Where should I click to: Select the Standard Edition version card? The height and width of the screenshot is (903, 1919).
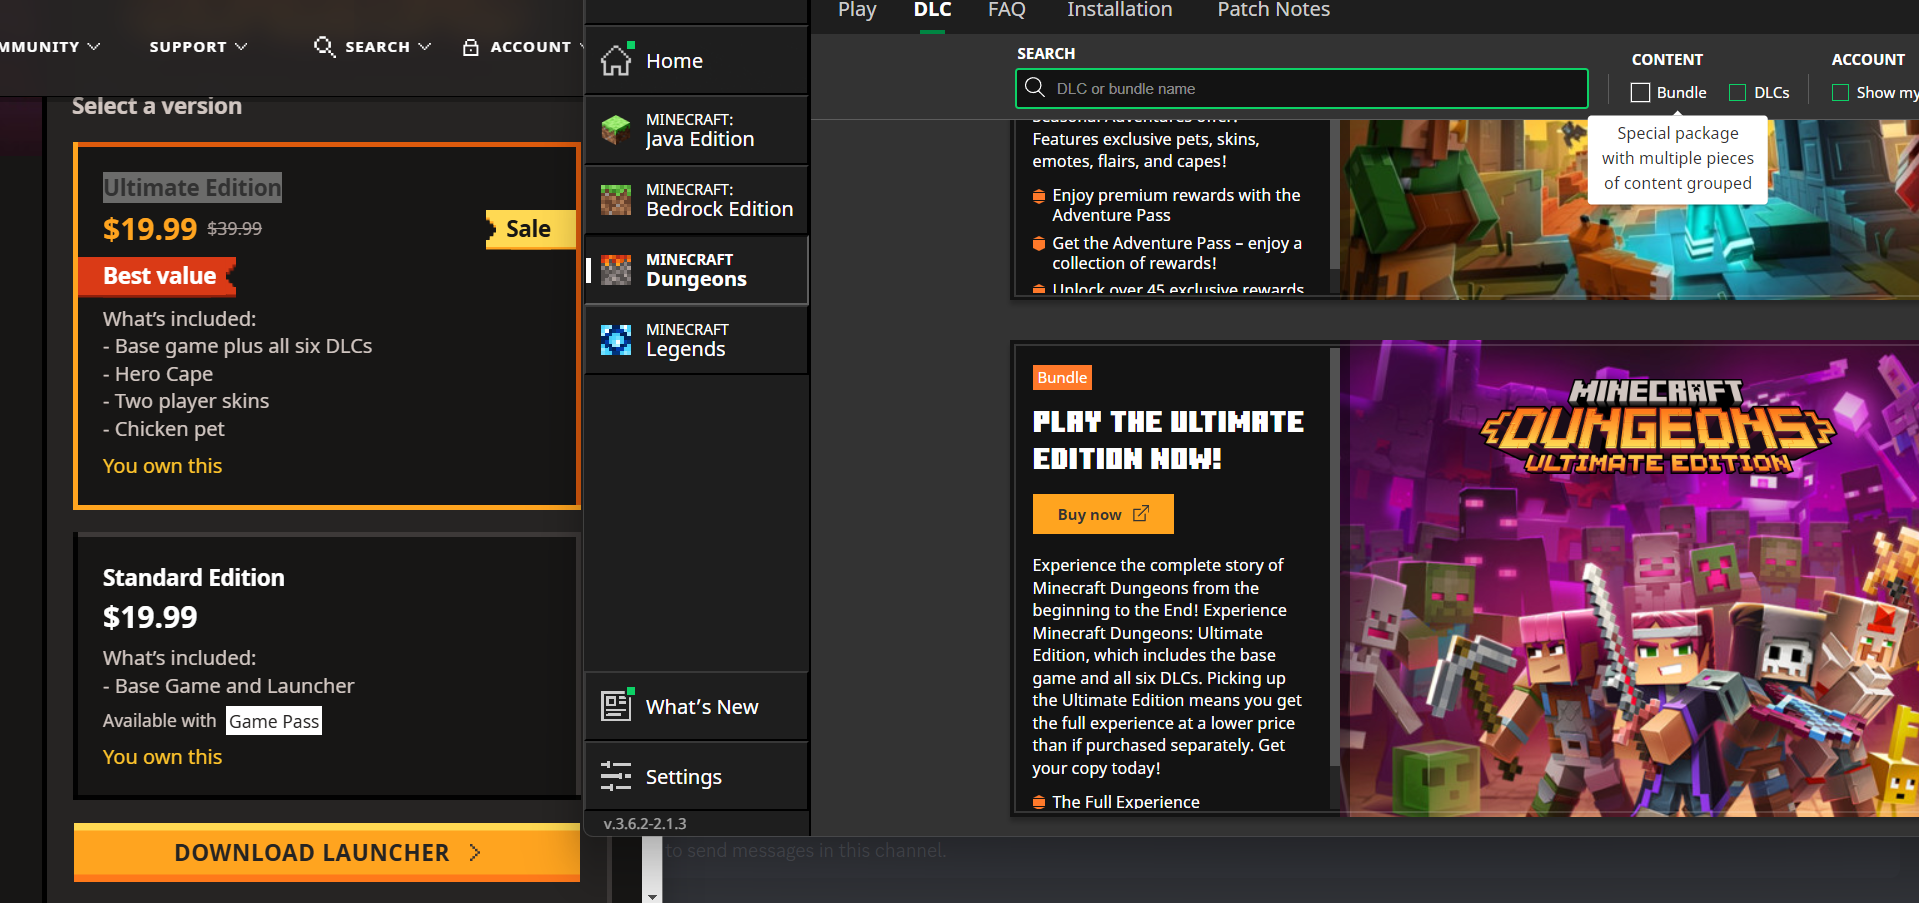327,666
